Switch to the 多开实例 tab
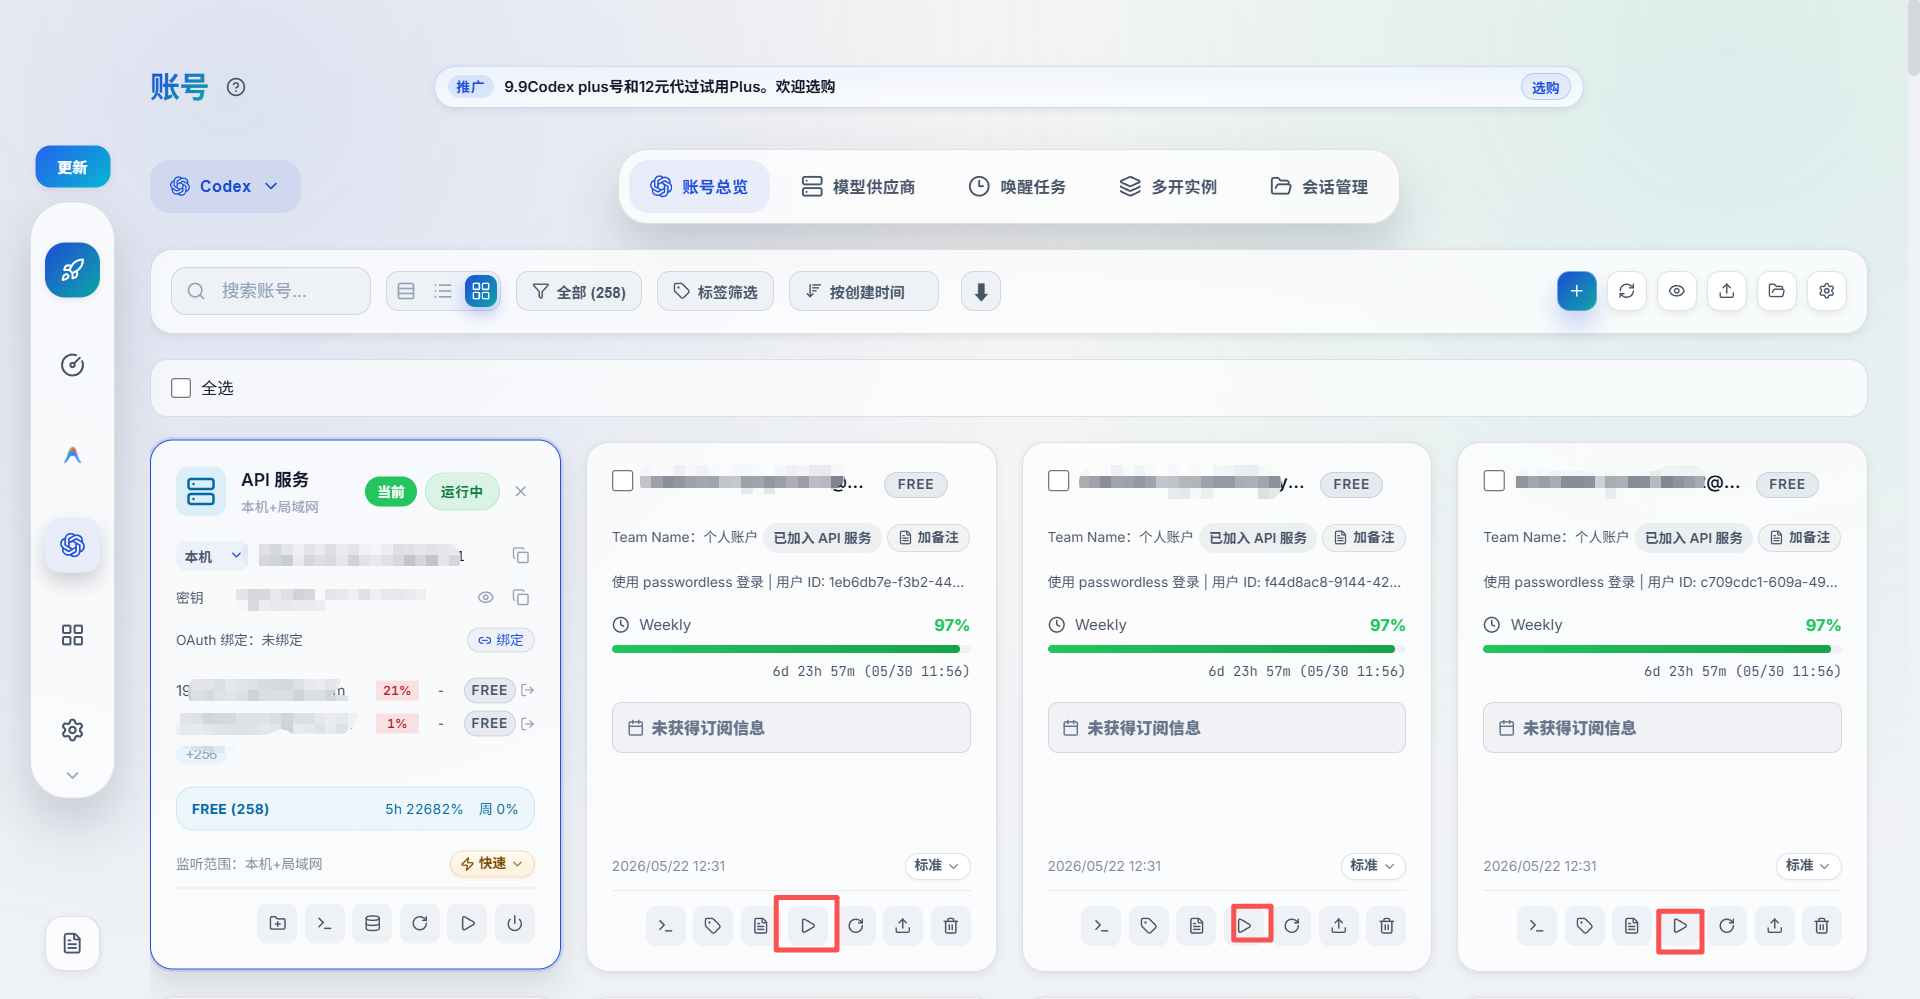The image size is (1920, 999). tap(1168, 187)
